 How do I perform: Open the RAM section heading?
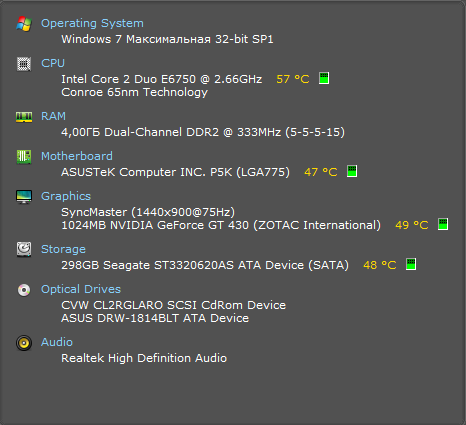53,116
